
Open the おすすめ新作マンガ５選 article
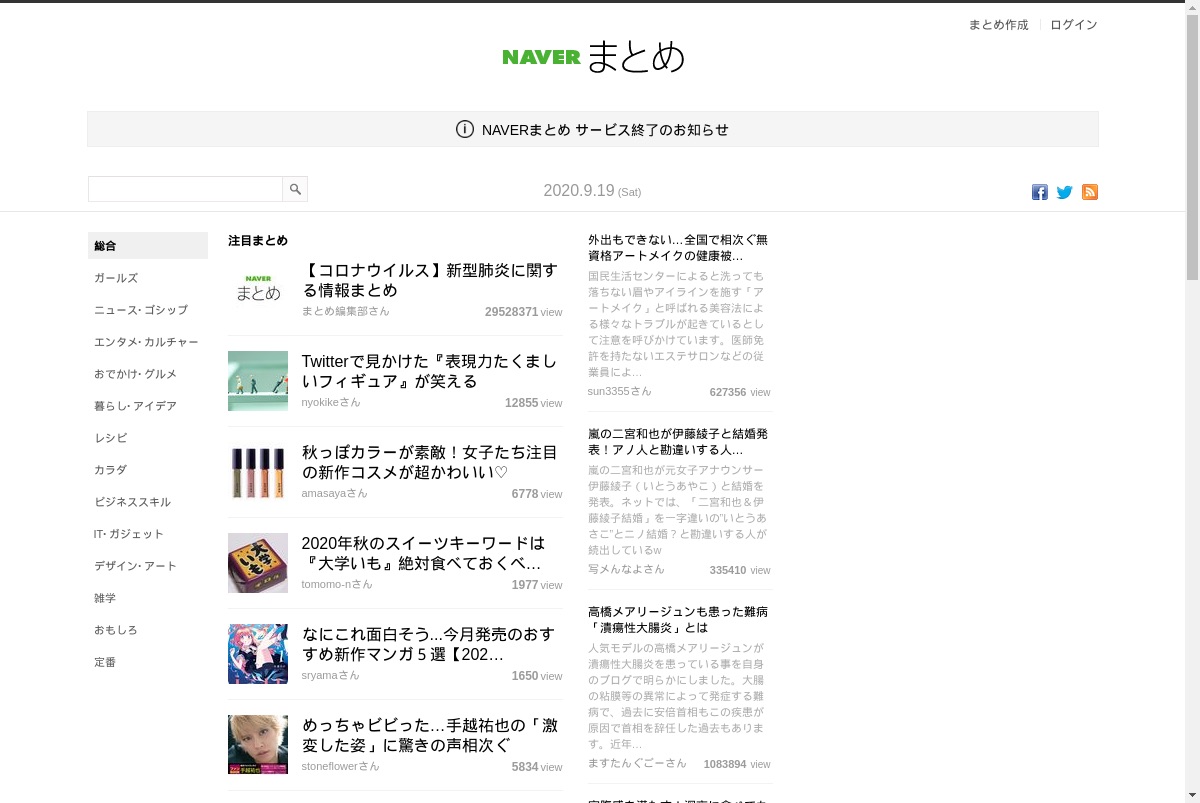pyautogui.click(x=430, y=644)
